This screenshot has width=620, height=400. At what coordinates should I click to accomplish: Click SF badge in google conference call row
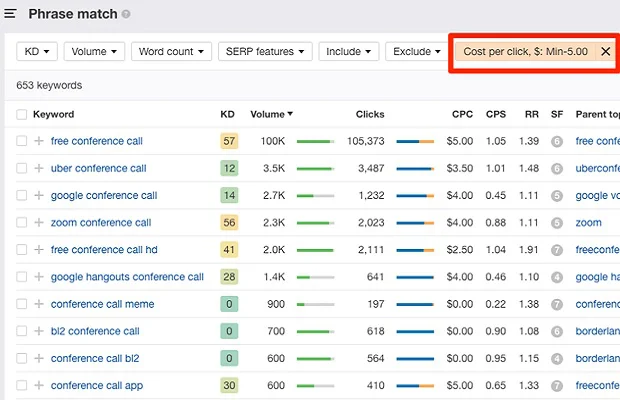(x=557, y=196)
